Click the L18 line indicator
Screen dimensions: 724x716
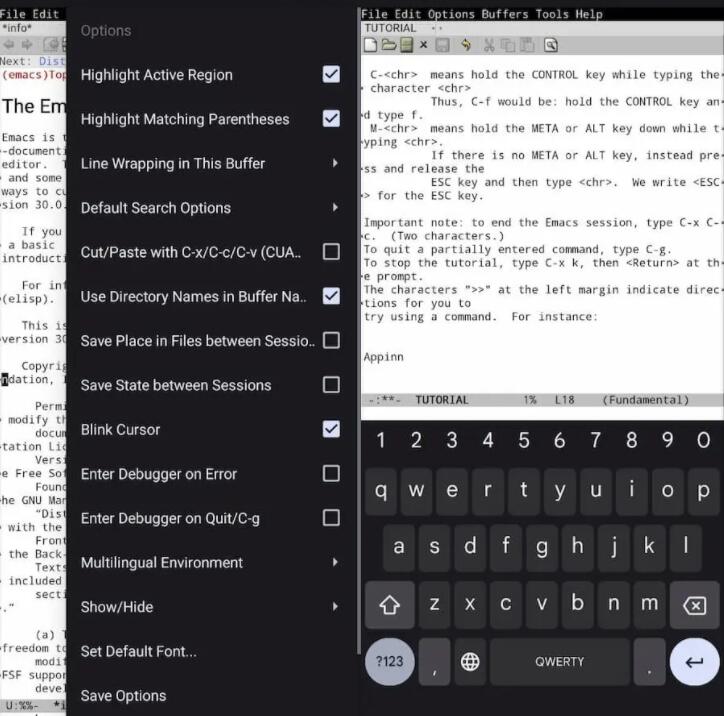tap(565, 400)
